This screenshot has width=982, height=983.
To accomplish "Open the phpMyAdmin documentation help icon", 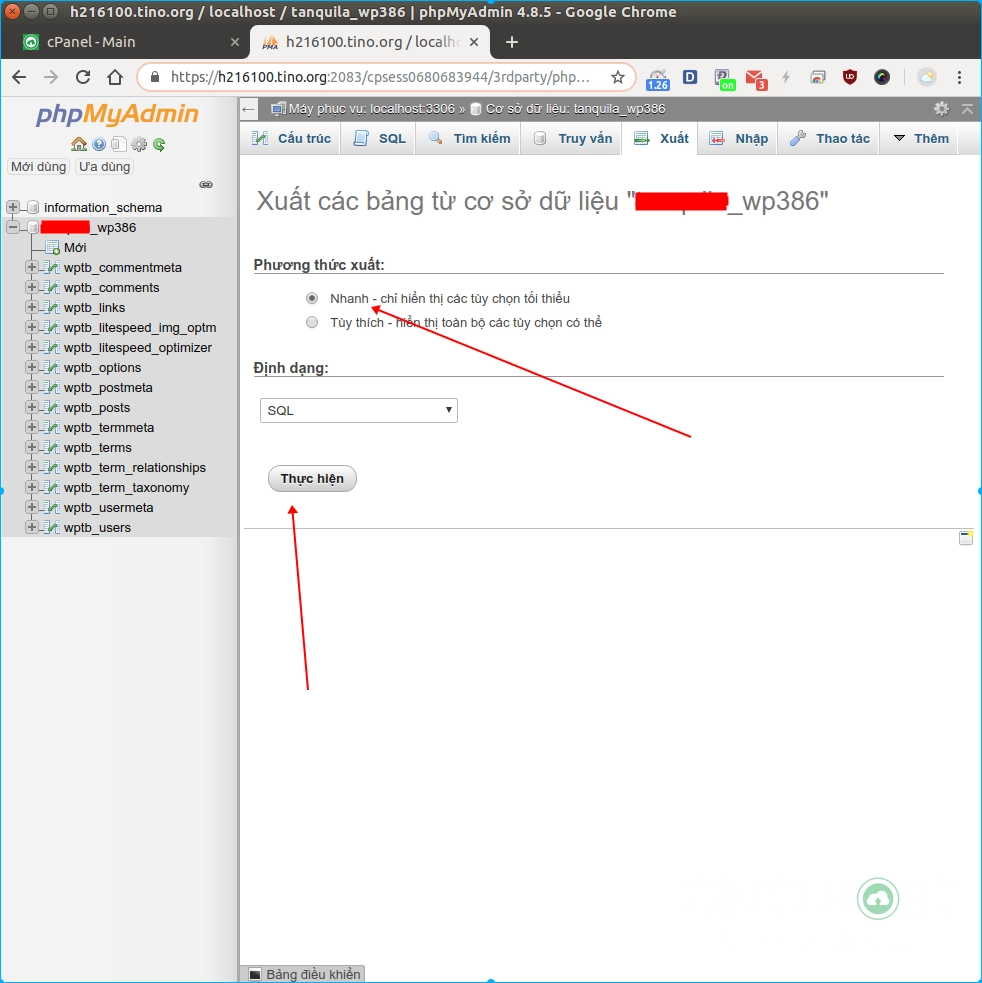I will (98, 144).
